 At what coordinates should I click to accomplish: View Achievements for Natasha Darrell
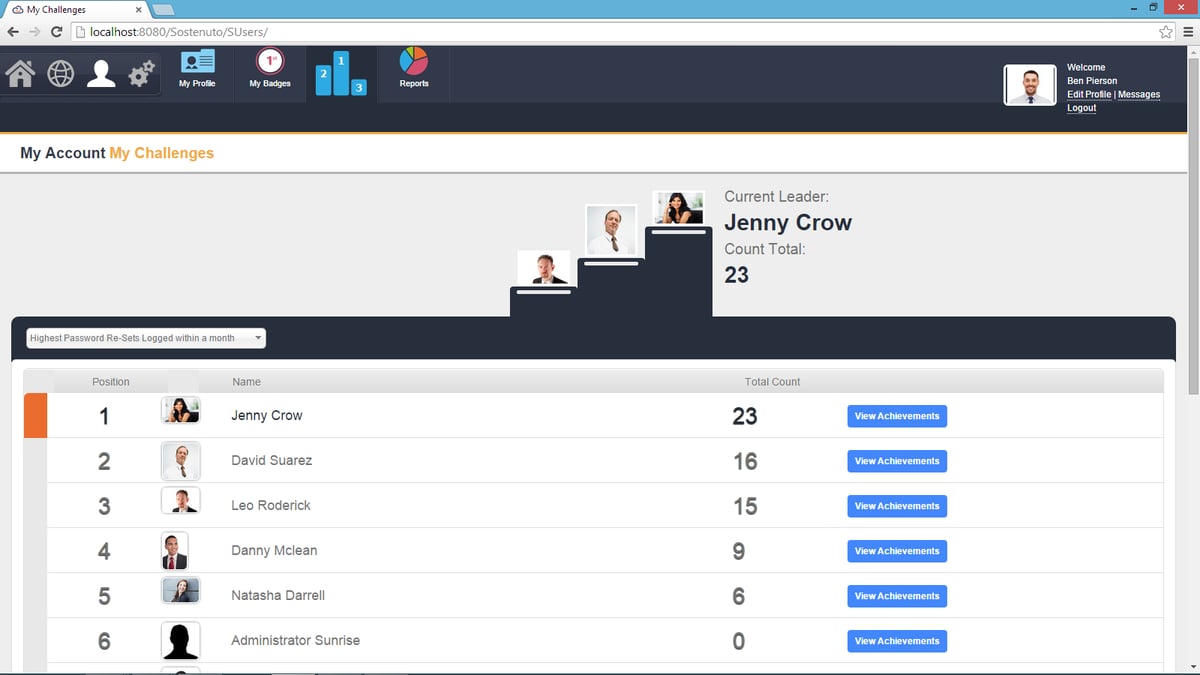tap(897, 596)
